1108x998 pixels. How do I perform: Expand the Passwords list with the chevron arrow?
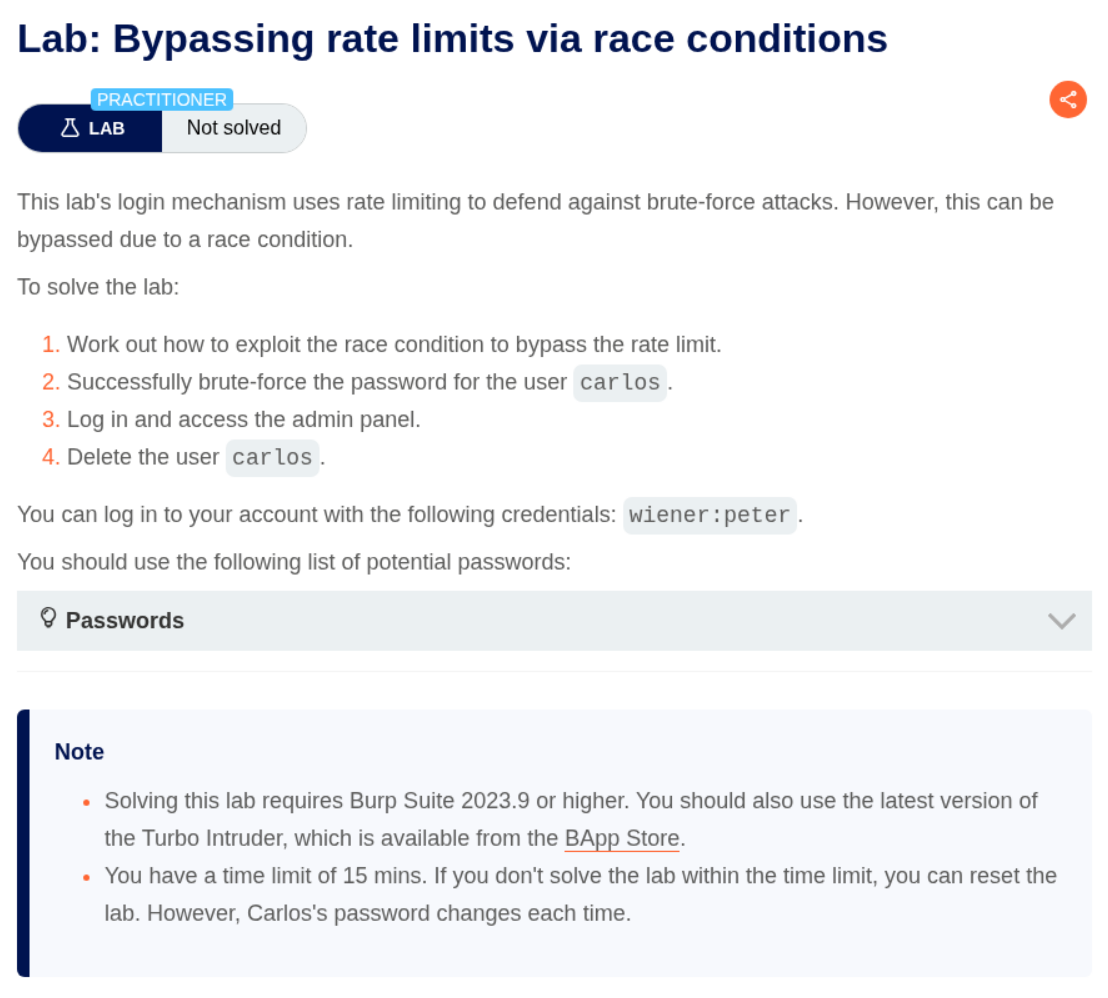[1061, 621]
